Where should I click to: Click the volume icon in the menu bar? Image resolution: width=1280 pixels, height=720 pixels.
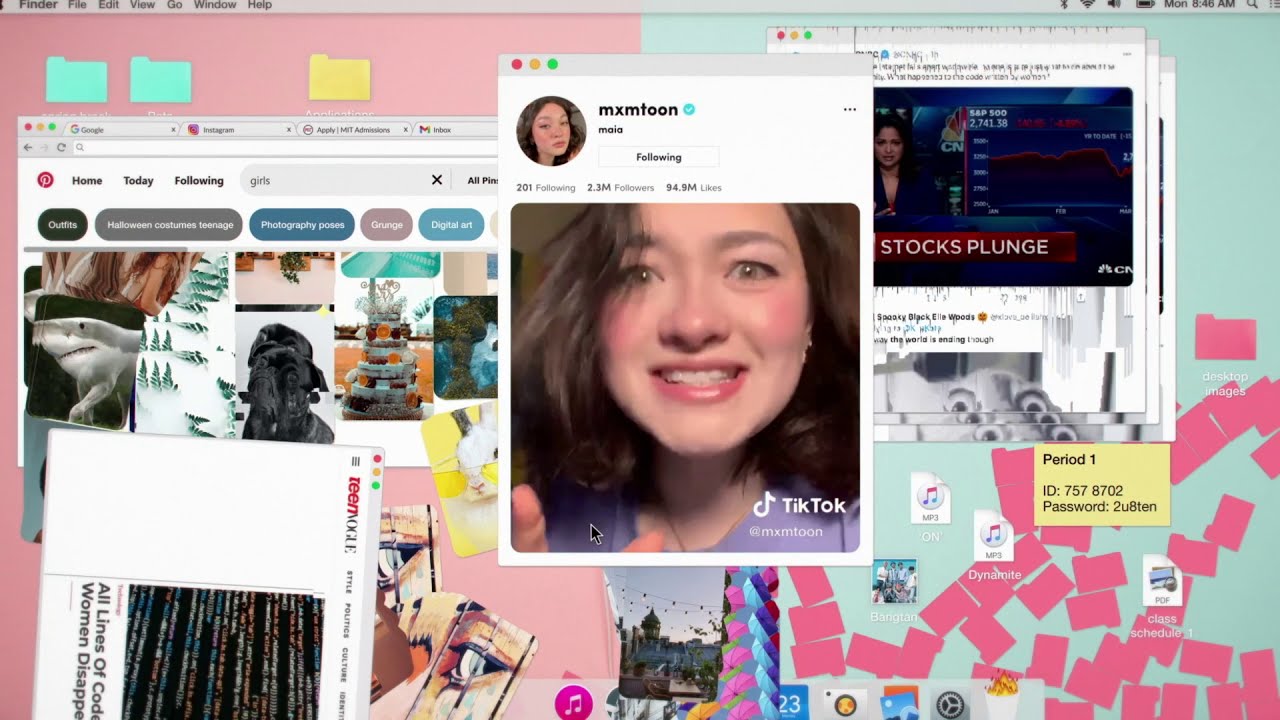(1114, 5)
